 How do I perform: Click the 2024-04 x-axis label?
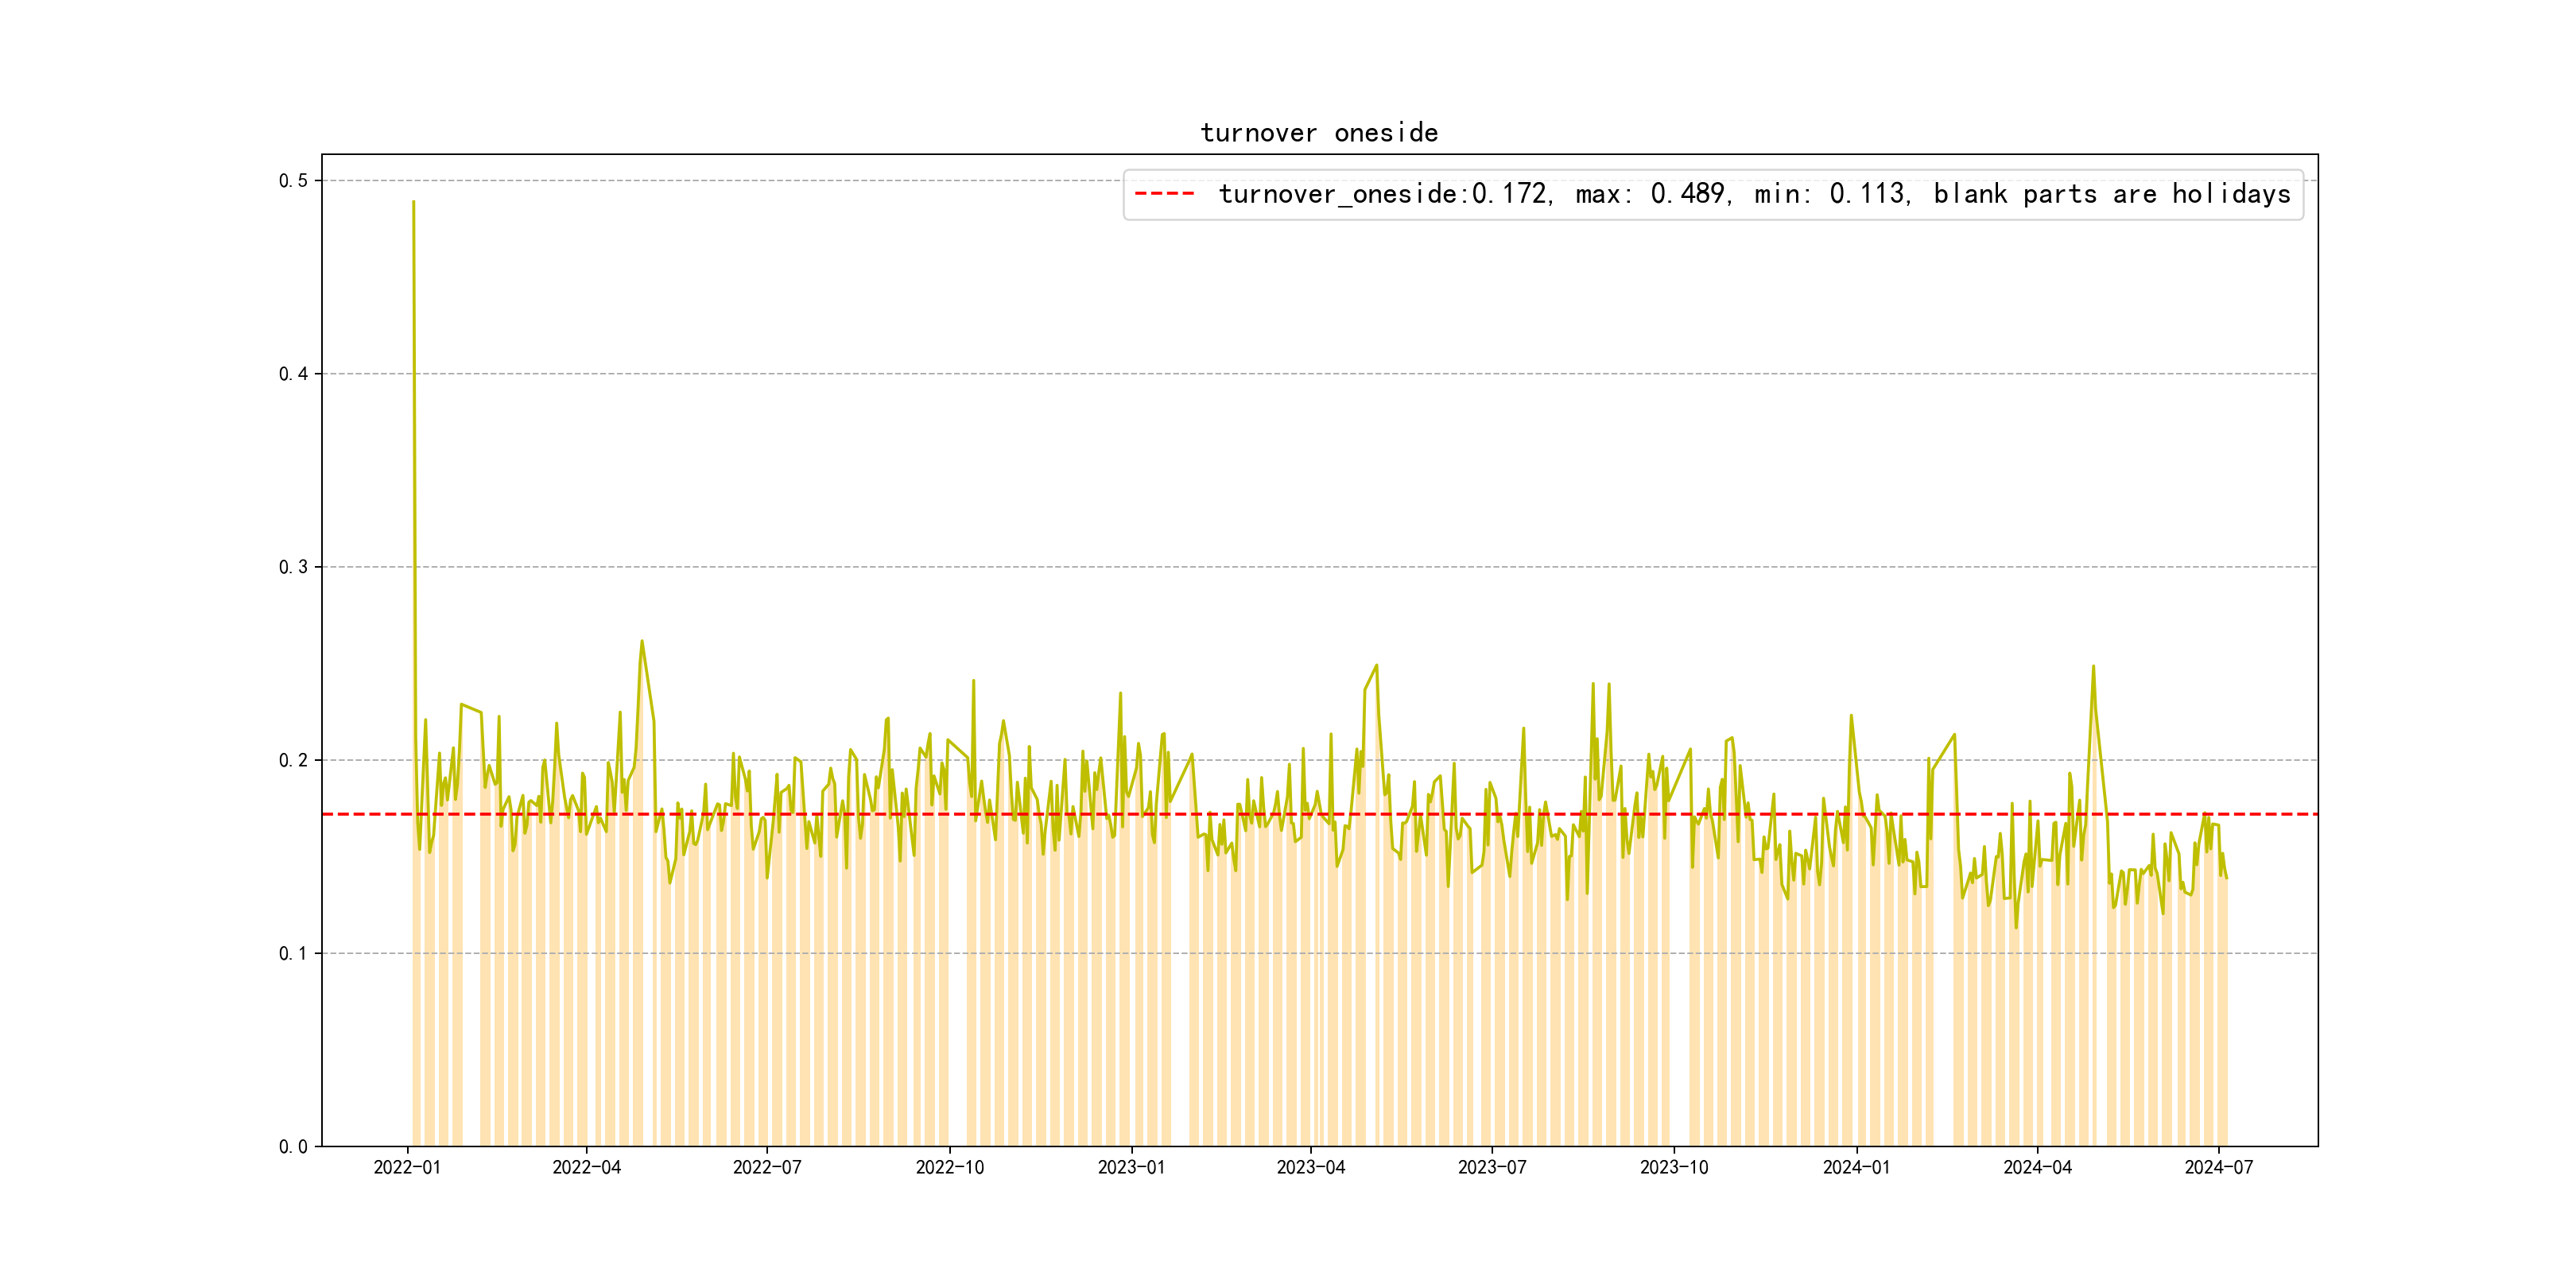coord(2037,1168)
